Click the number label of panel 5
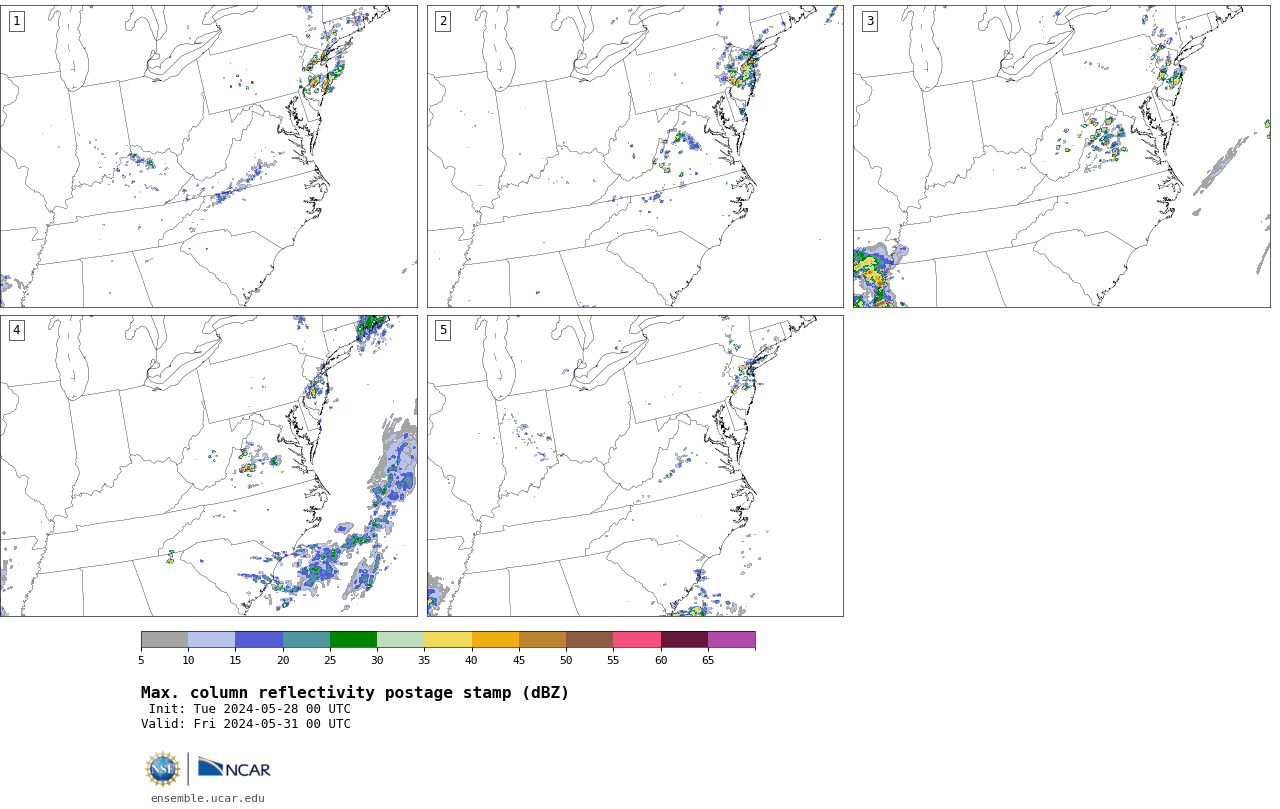This screenshot has width=1280, height=809. 443,330
